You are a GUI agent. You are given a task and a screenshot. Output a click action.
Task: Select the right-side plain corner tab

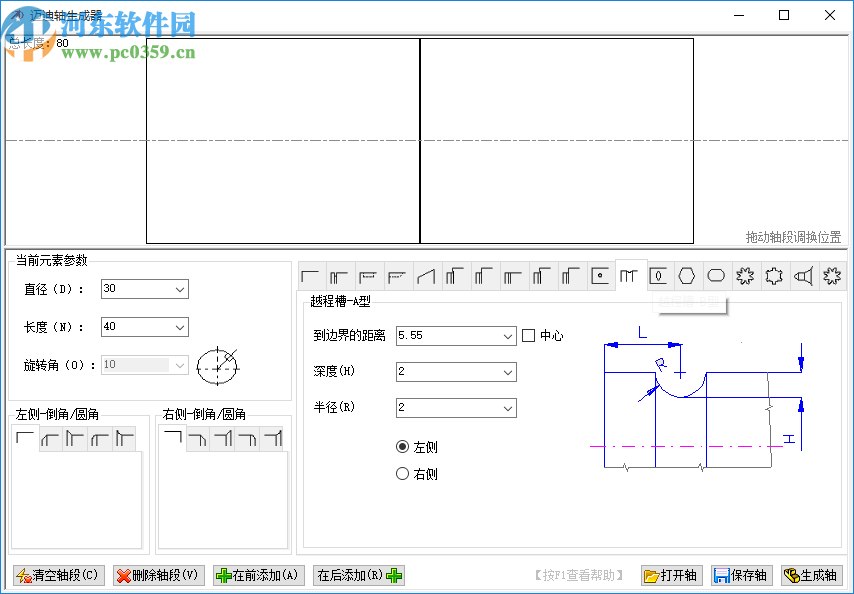pos(172,438)
